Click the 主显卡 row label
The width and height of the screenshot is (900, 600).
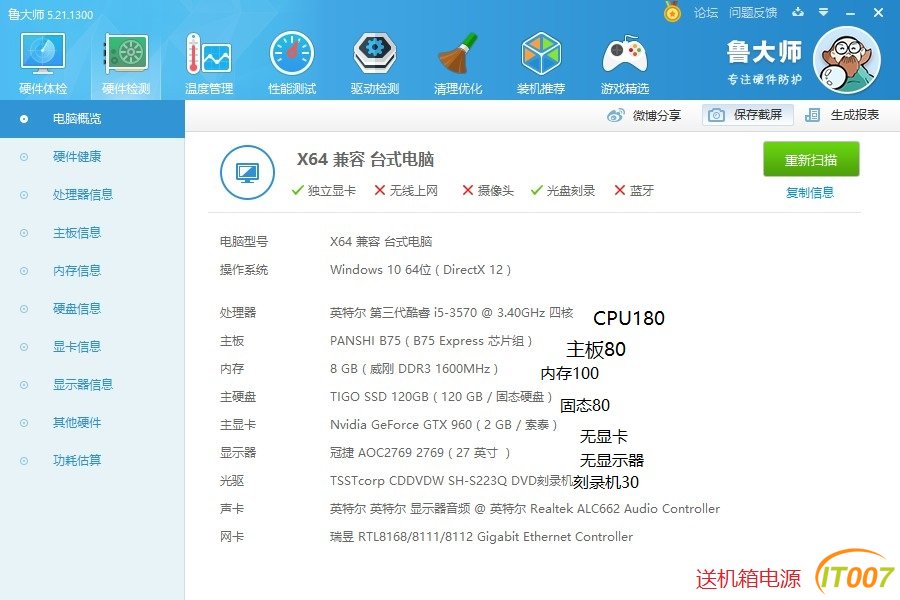(238, 425)
